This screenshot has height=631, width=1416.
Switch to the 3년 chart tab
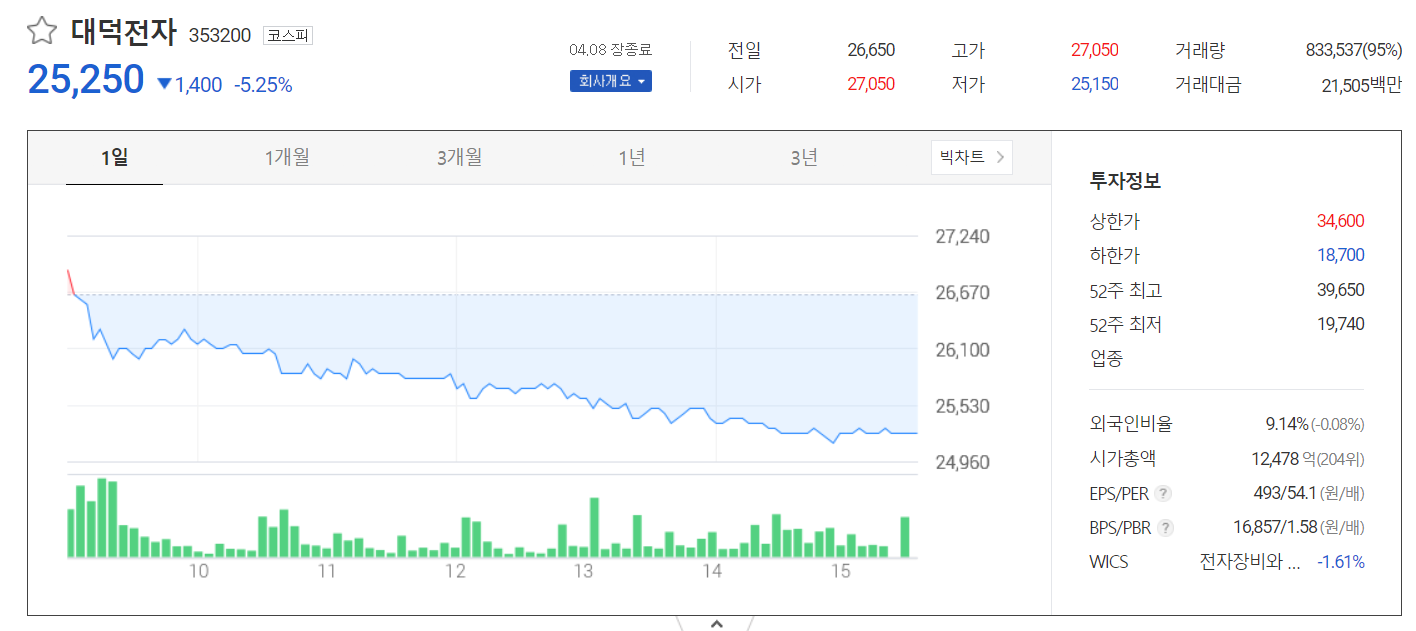[x=804, y=157]
